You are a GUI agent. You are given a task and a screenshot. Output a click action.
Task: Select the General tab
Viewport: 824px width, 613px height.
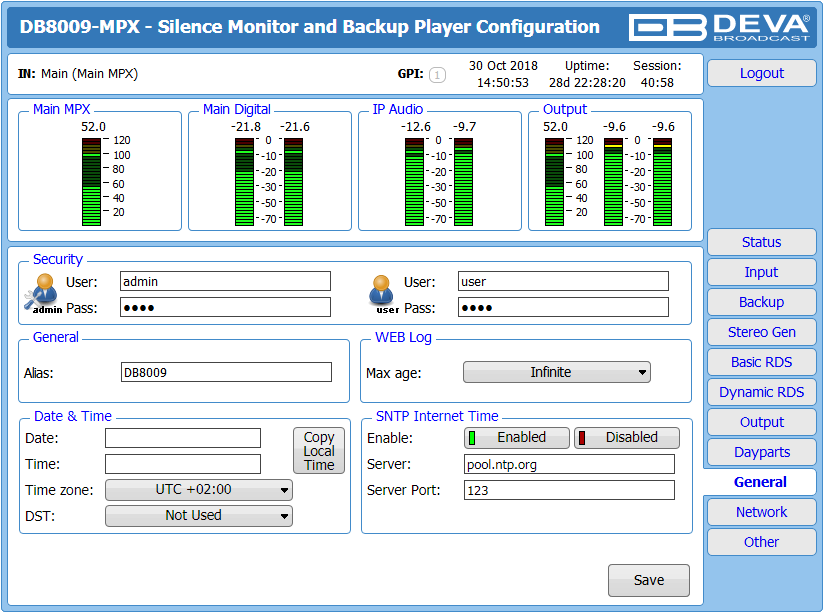point(760,482)
